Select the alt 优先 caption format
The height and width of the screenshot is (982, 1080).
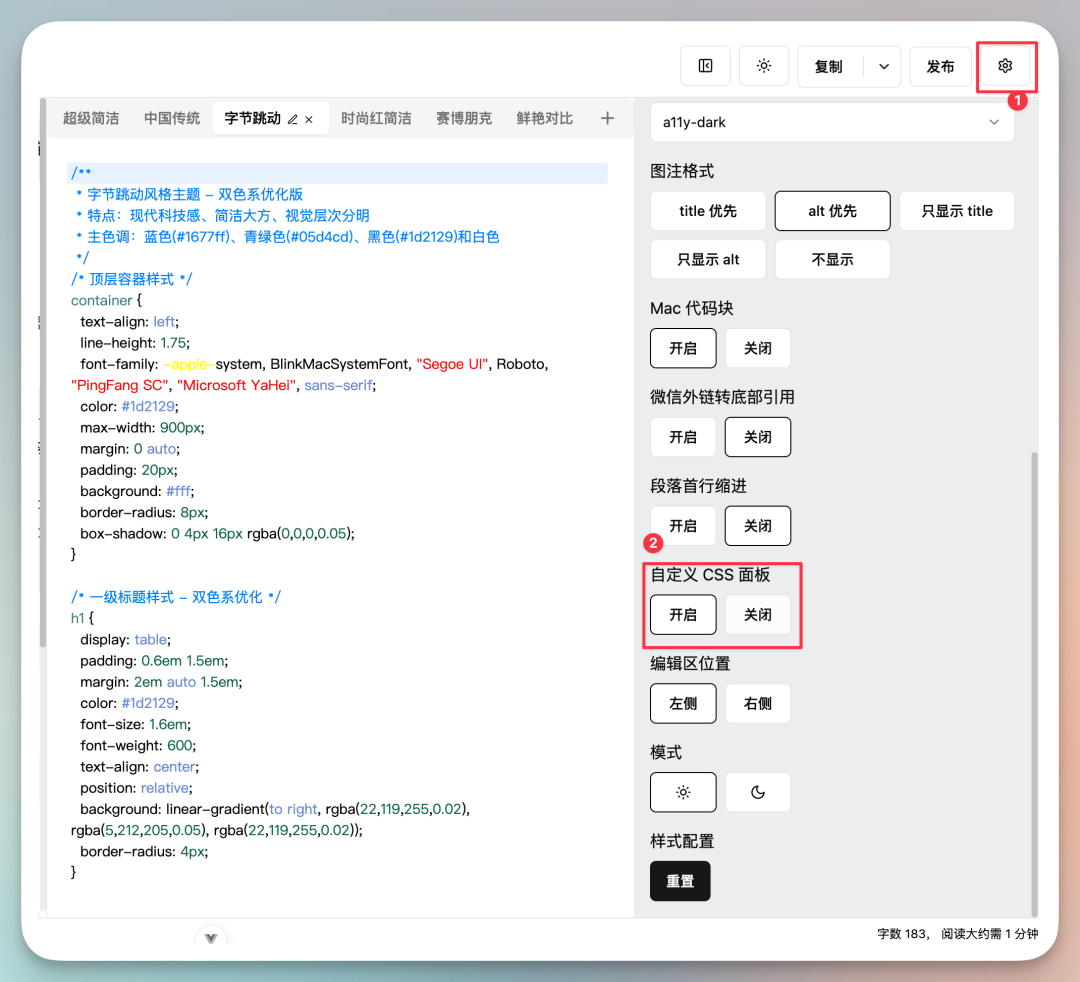point(833,211)
